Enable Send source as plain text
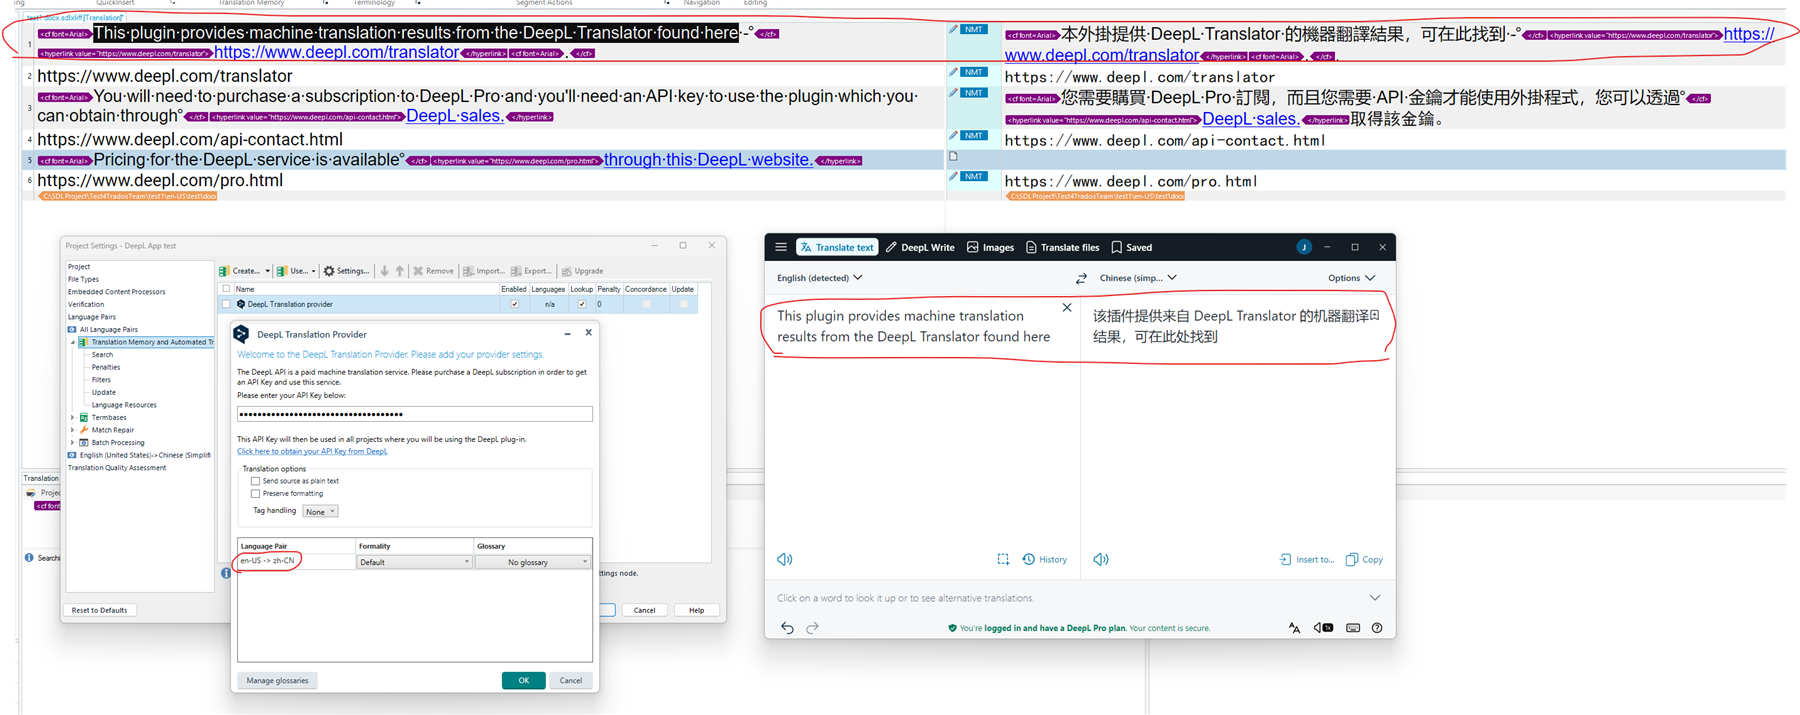Image resolution: width=1800 pixels, height=715 pixels. click(x=256, y=481)
